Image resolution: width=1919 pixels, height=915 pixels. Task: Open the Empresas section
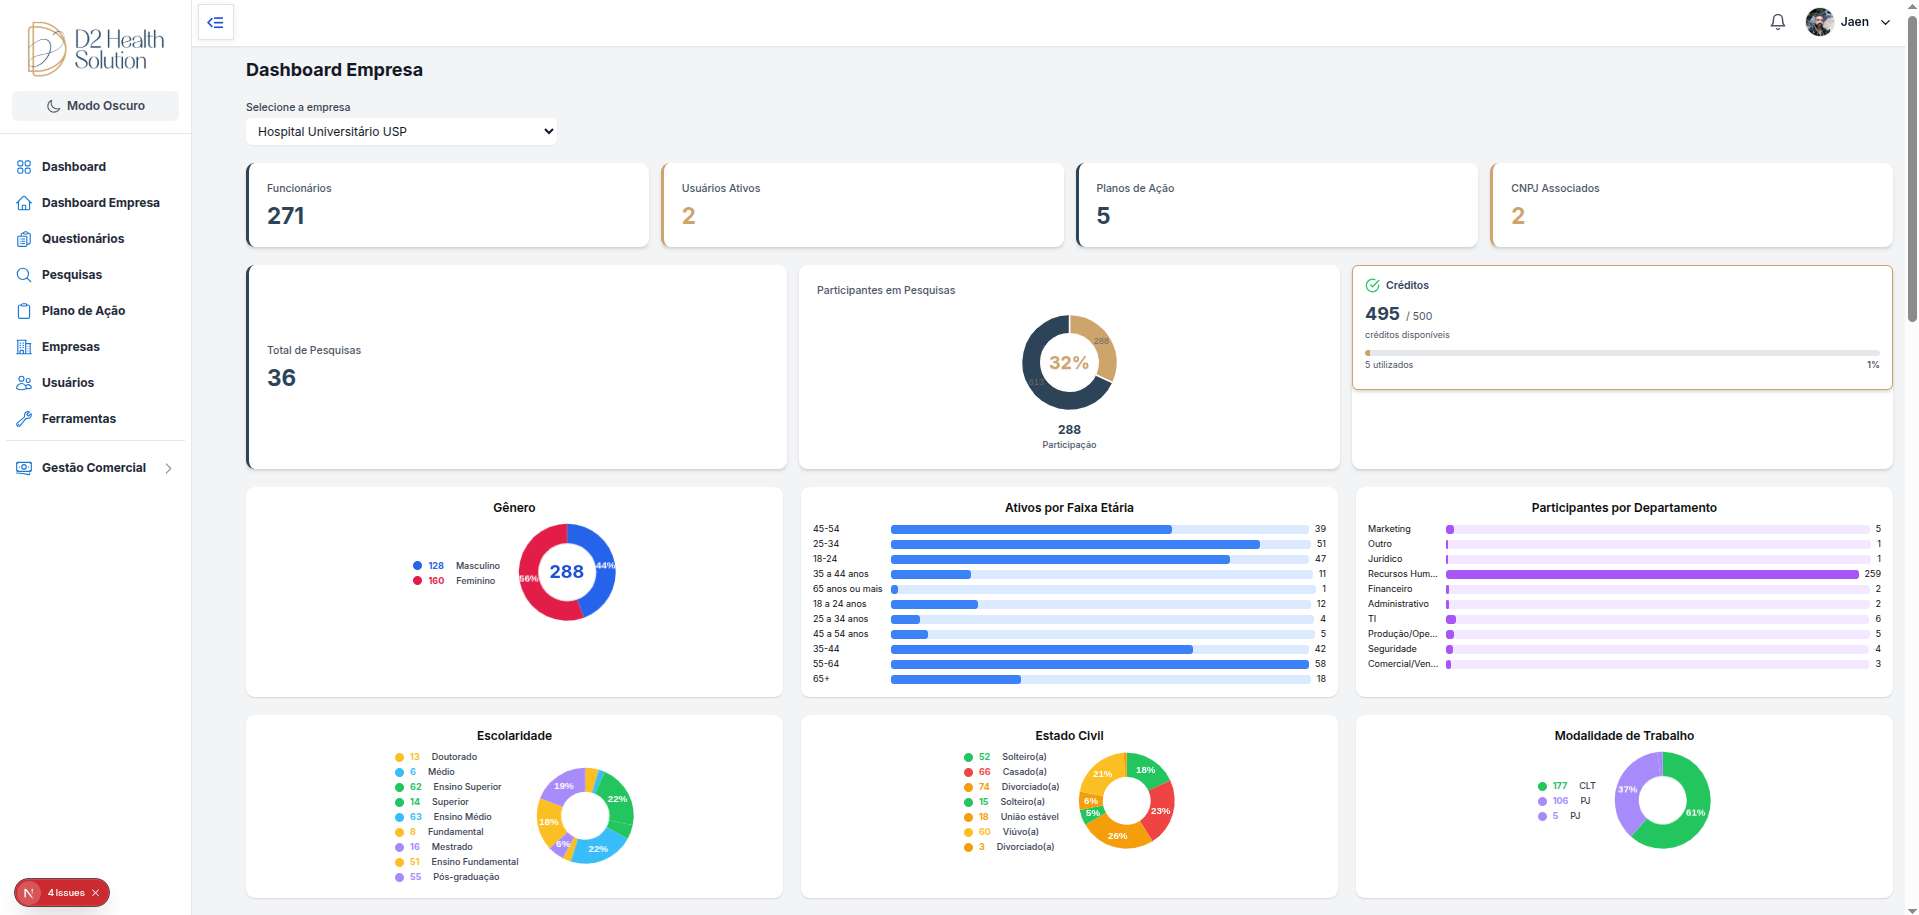click(x=70, y=346)
